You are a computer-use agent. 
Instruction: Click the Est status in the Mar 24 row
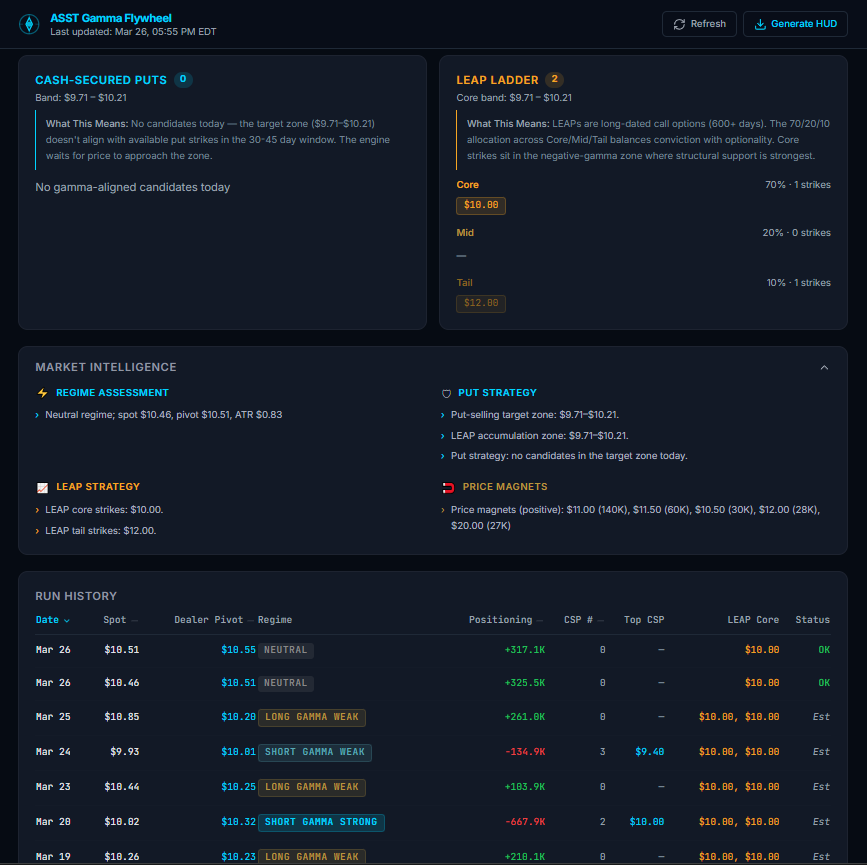pos(821,752)
